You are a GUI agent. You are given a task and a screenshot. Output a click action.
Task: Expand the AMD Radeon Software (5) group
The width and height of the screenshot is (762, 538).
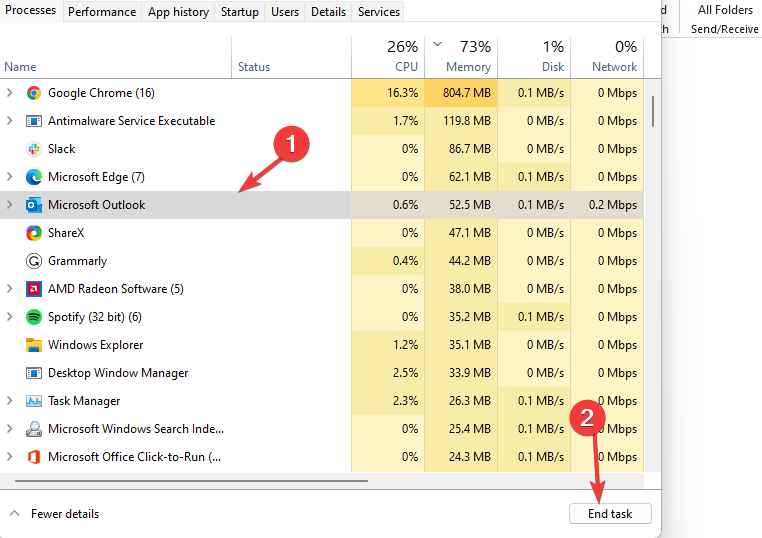pos(9,289)
